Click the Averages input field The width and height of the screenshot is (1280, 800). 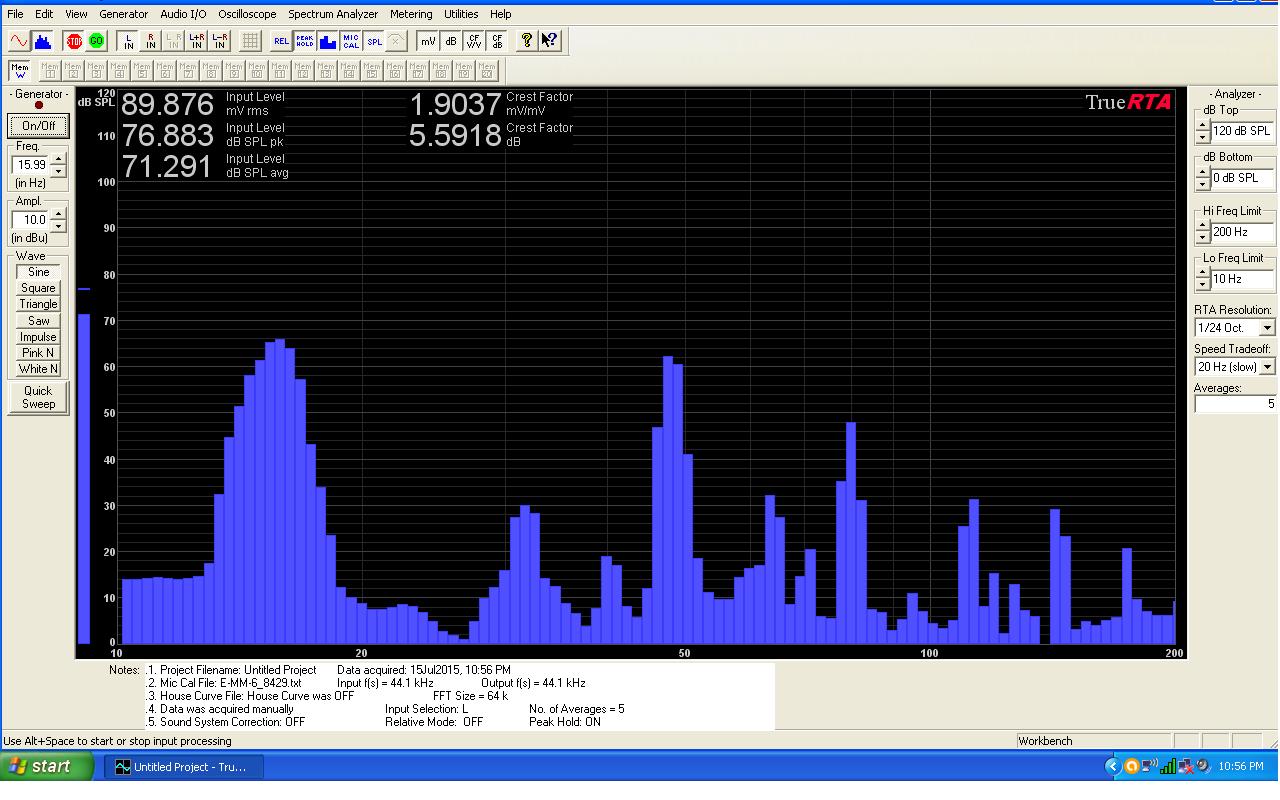click(1235, 404)
